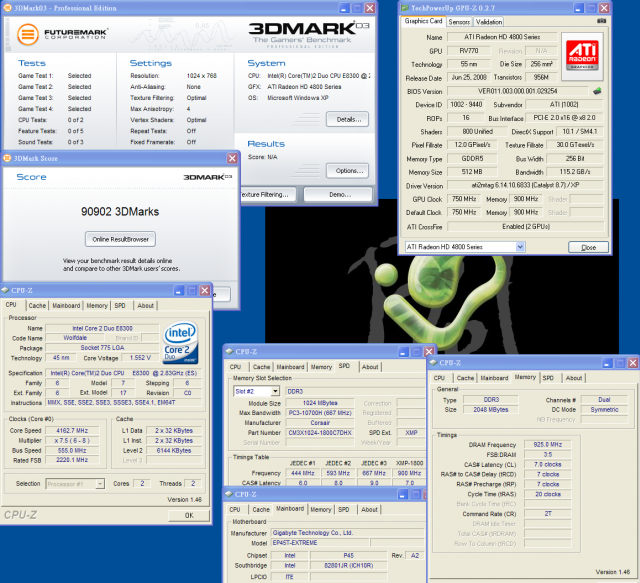Select the Graphics Card tab in GPU-Z
Screen dimensions: 640x583
[423, 21]
